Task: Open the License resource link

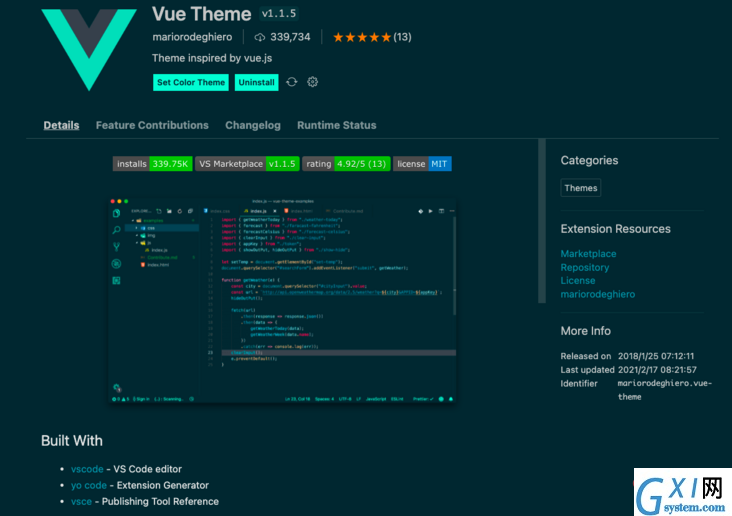Action: (x=578, y=281)
